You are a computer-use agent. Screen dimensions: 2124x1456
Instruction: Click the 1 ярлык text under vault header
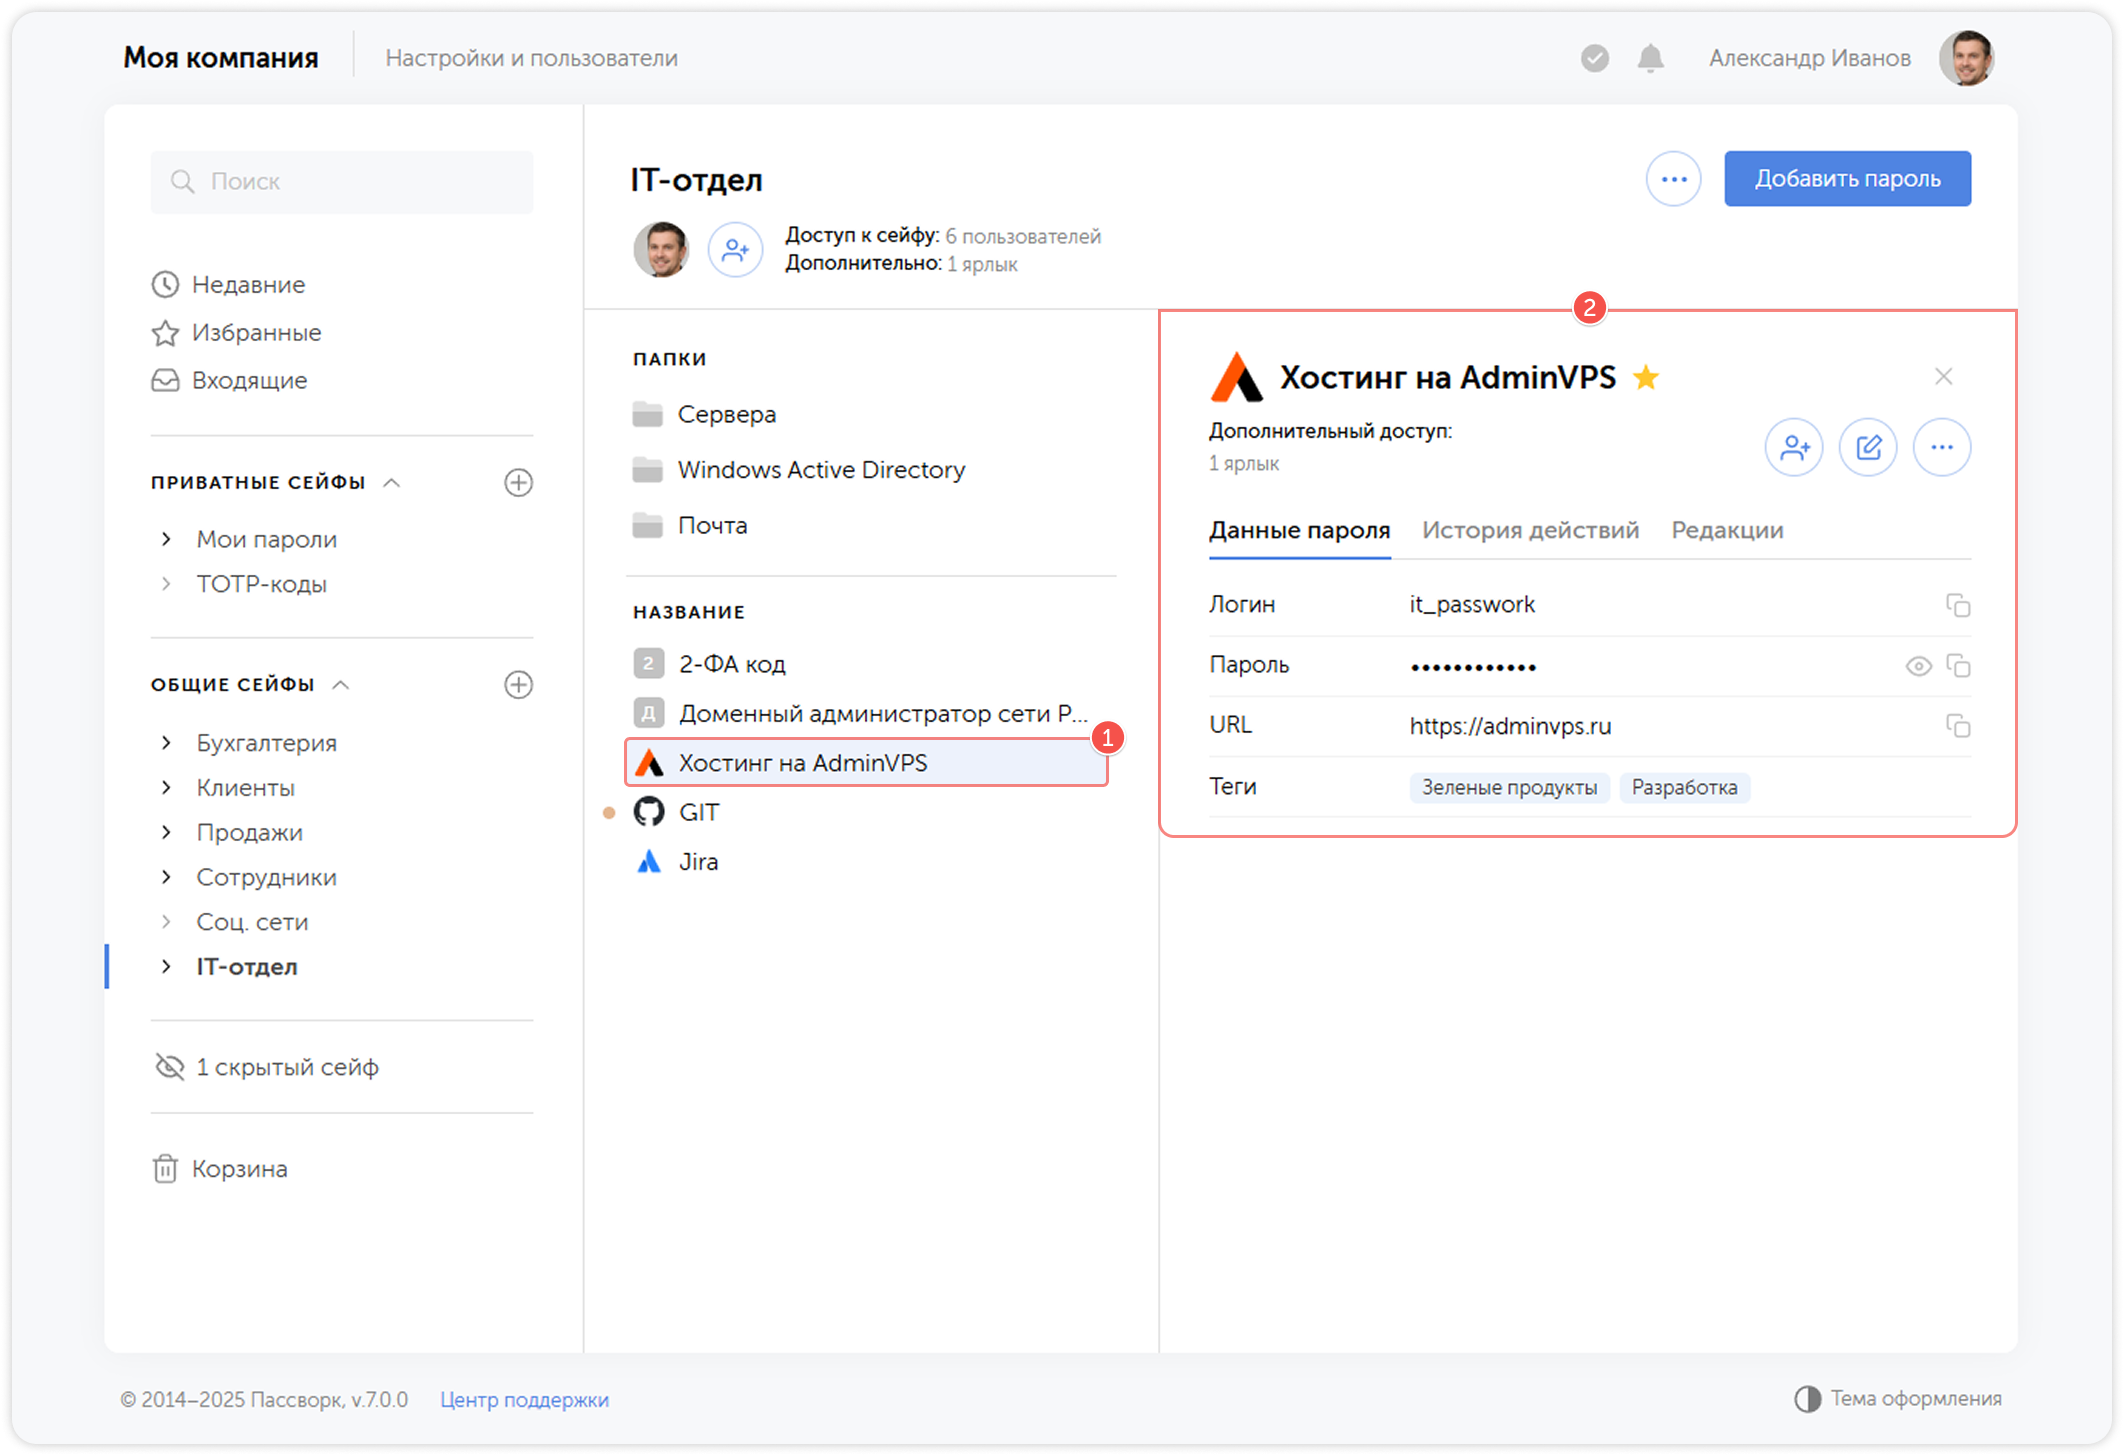982,265
